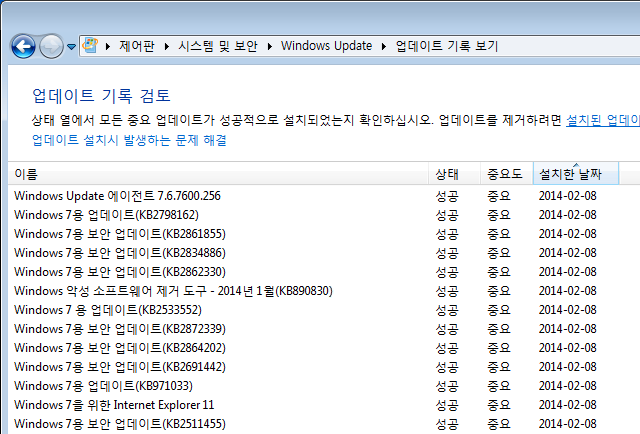Expand the arrow after 시스템 및 보안
The height and width of the screenshot is (434, 640).
pos(270,46)
